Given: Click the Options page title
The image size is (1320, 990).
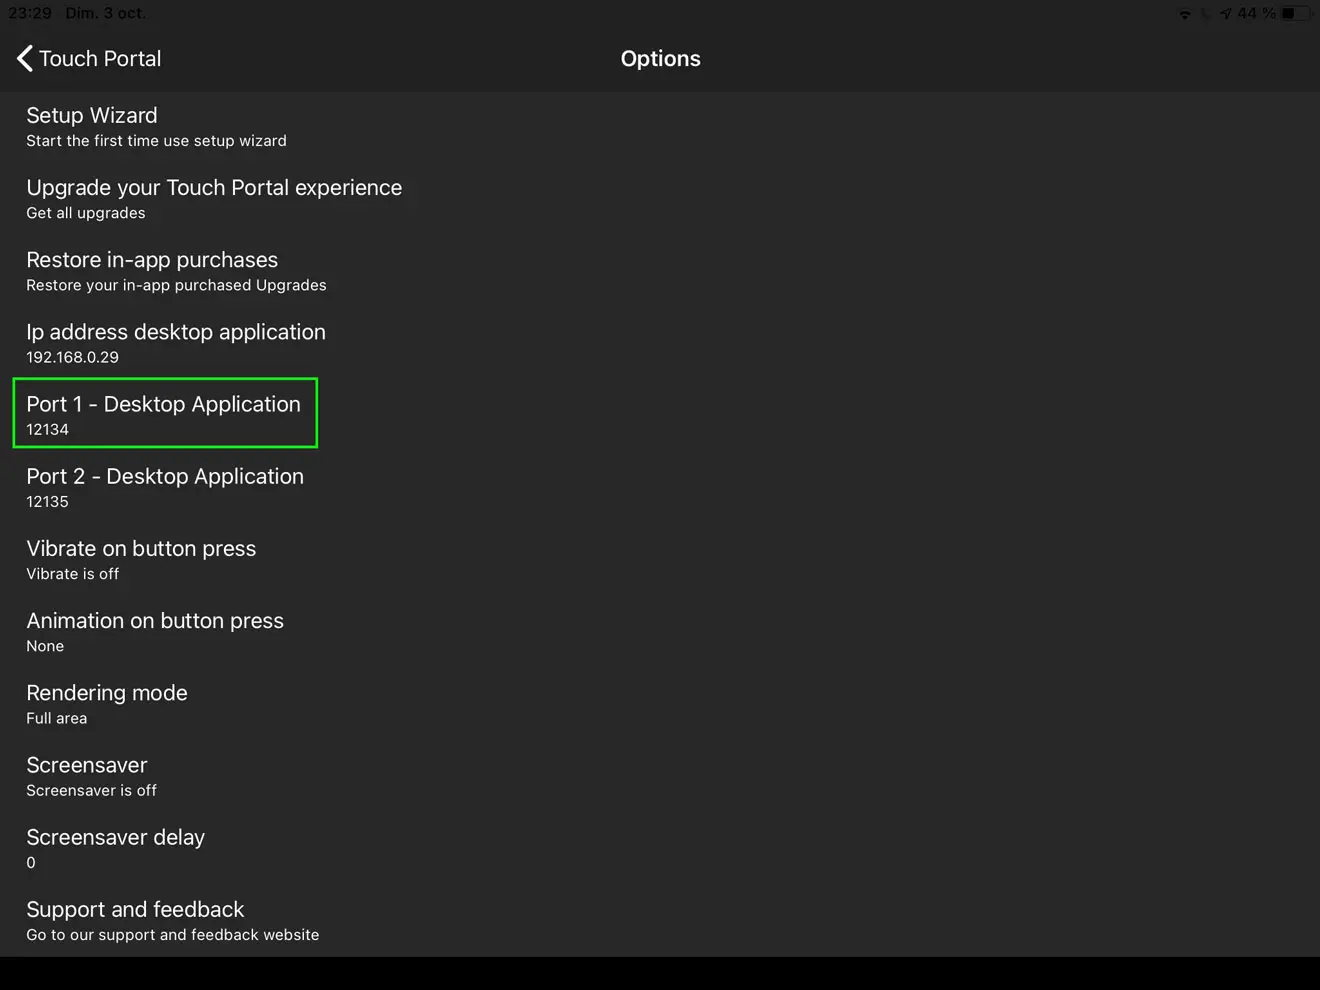Looking at the screenshot, I should click(x=660, y=59).
